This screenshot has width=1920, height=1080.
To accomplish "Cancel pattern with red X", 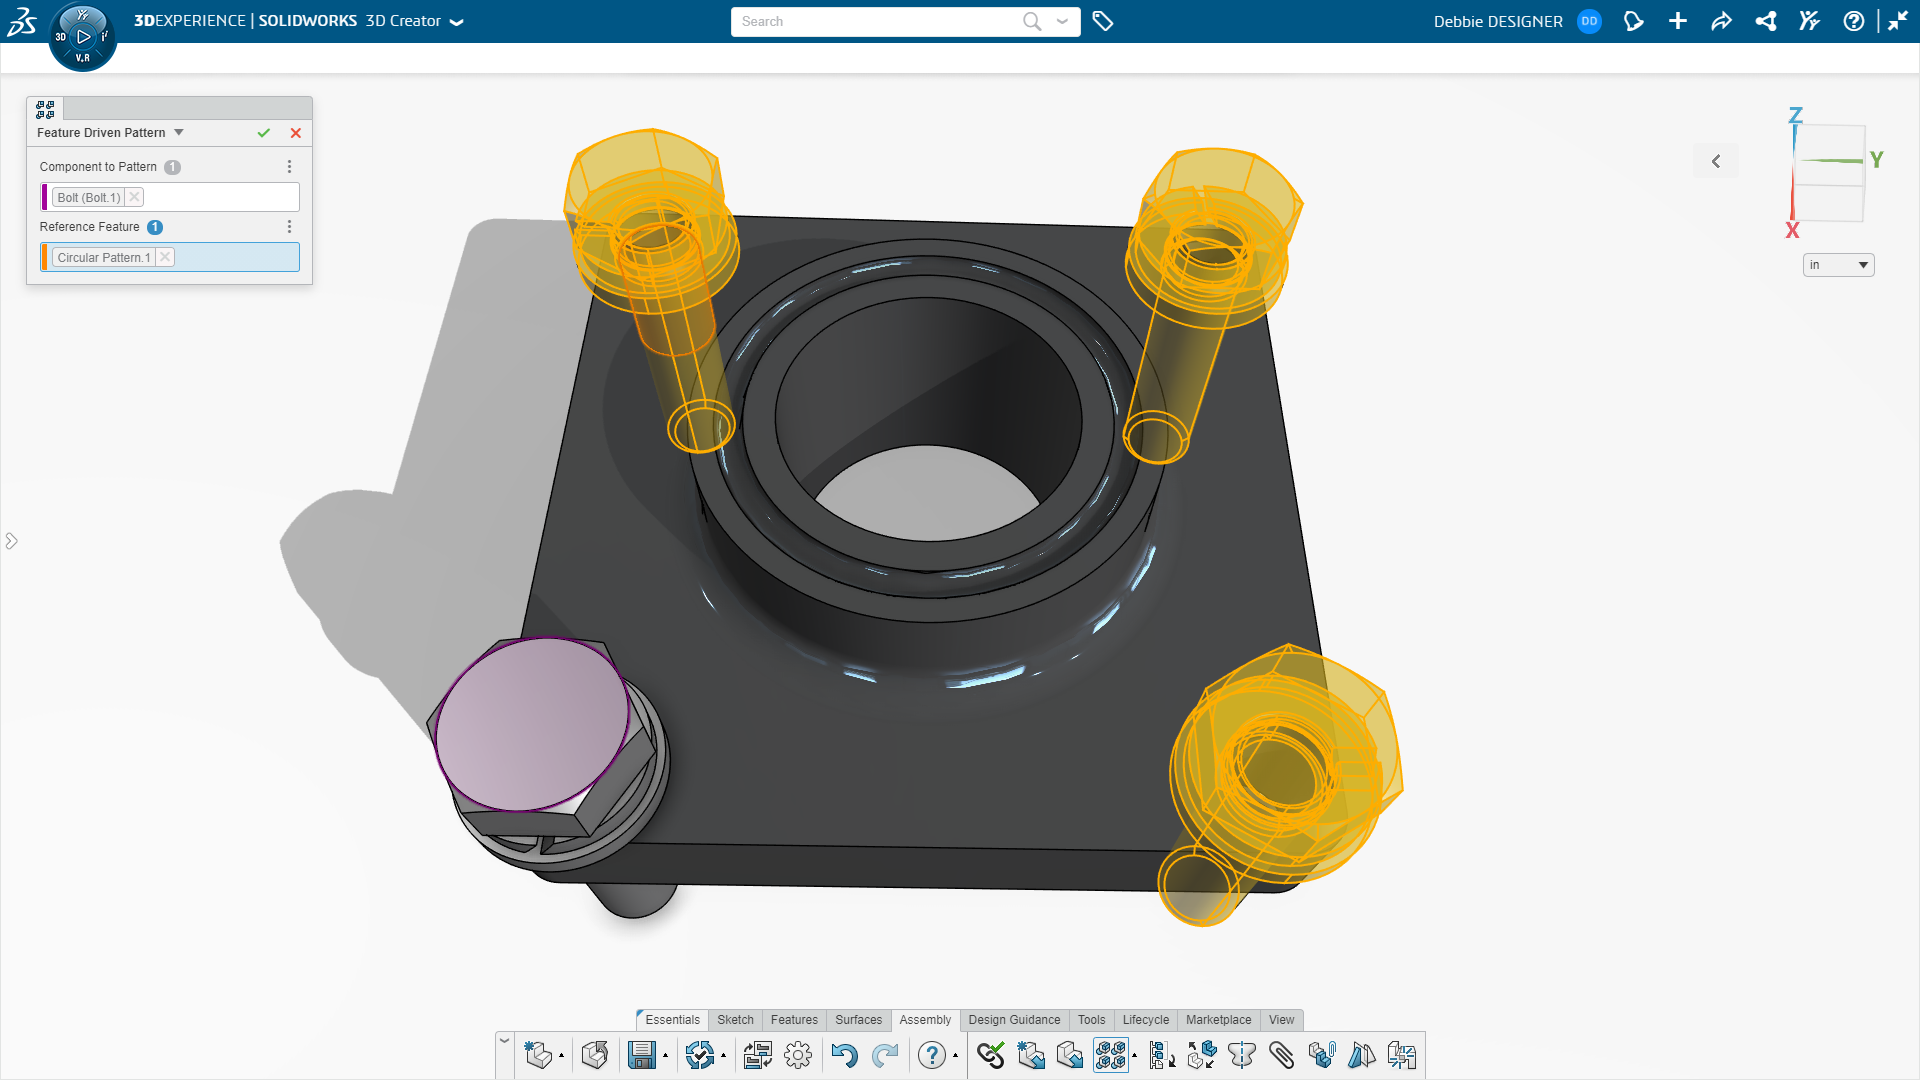I will click(296, 133).
